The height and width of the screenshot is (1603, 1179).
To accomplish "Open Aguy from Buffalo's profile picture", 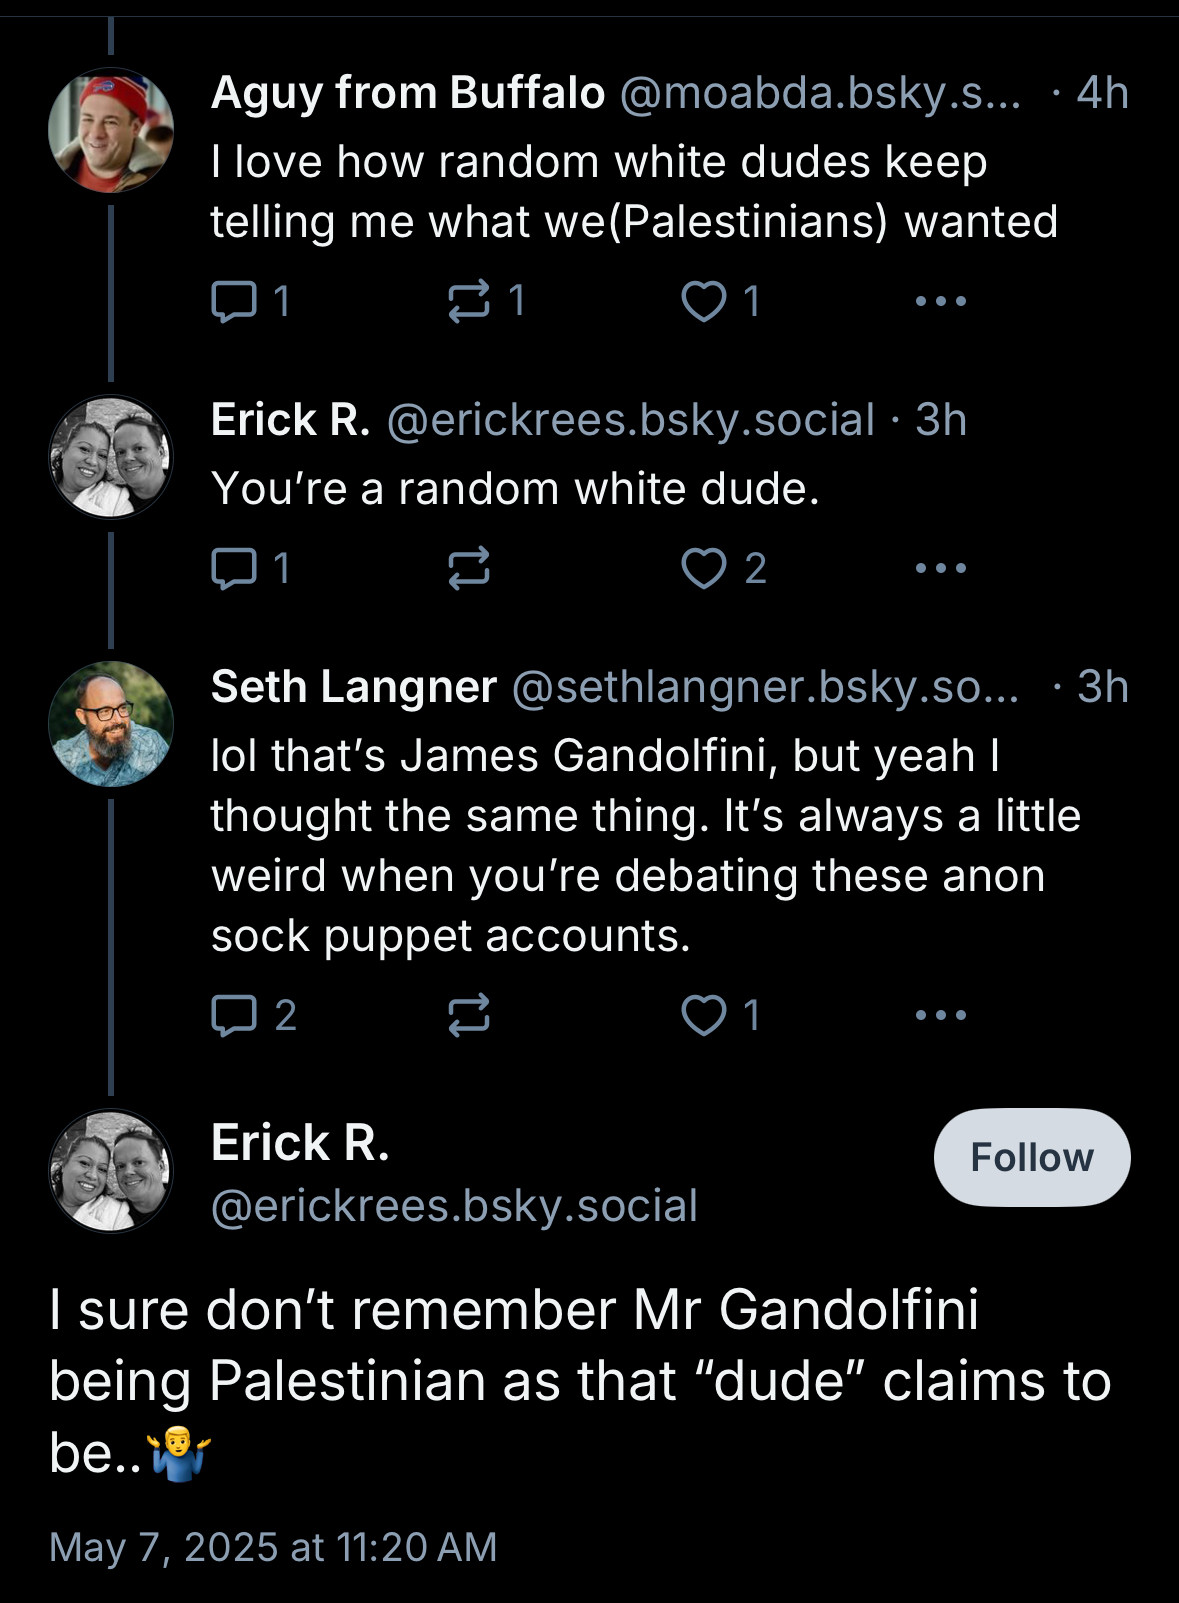I will (x=111, y=130).
